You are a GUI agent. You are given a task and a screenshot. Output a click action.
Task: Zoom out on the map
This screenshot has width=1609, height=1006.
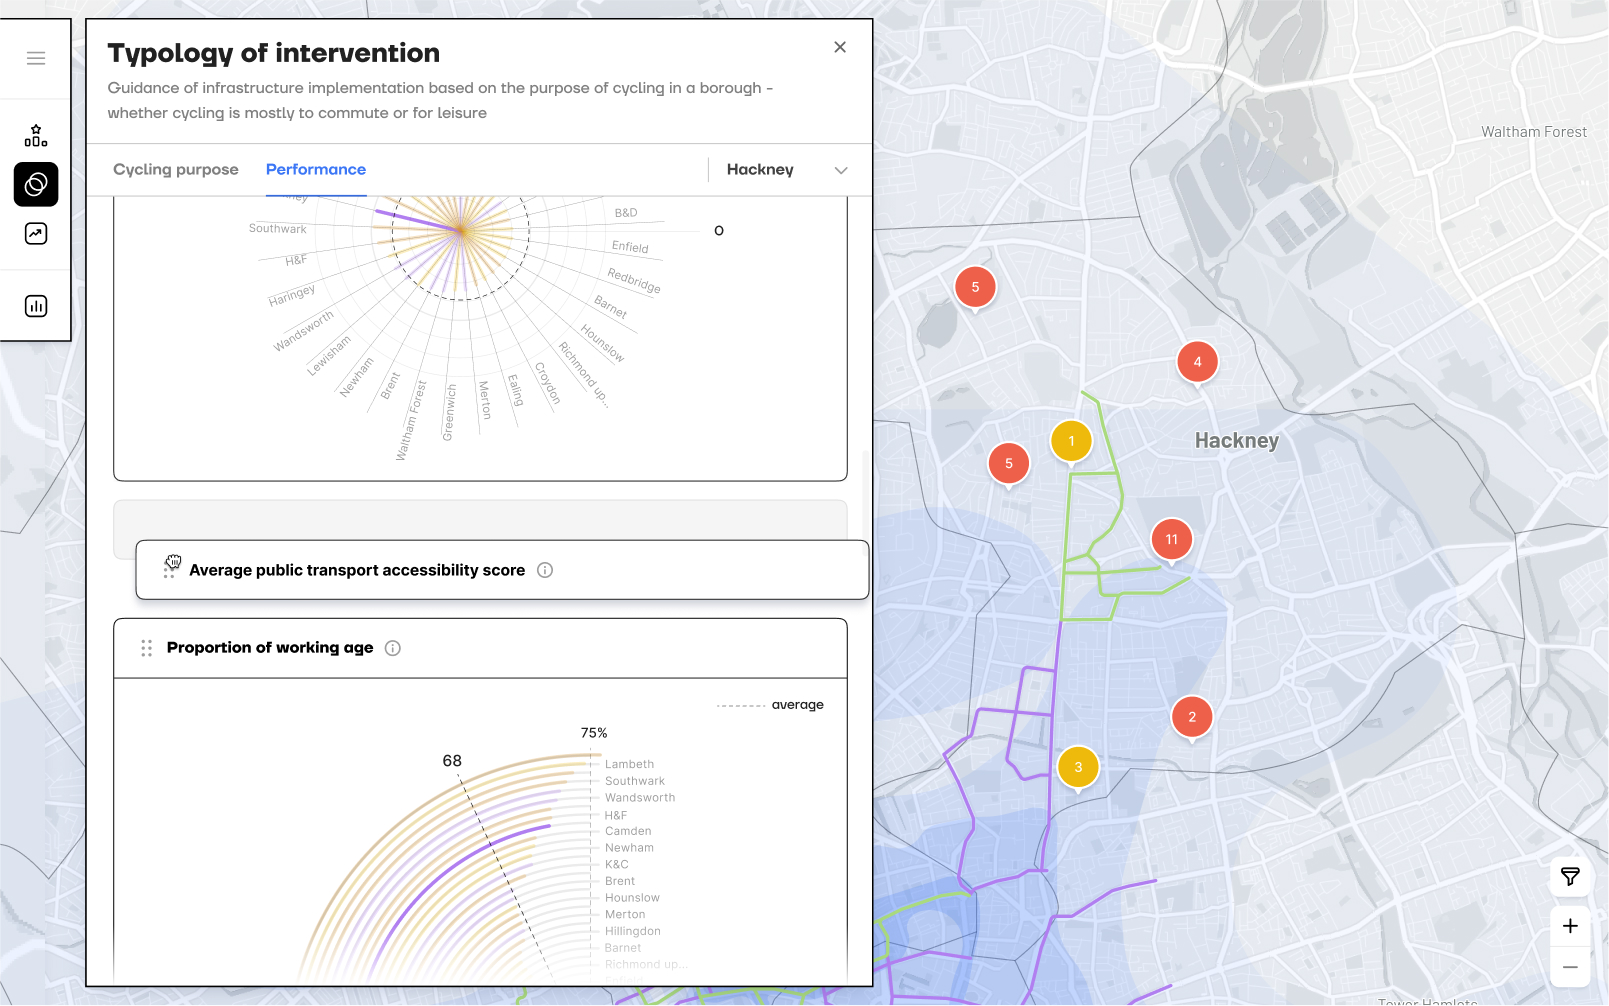(x=1570, y=967)
